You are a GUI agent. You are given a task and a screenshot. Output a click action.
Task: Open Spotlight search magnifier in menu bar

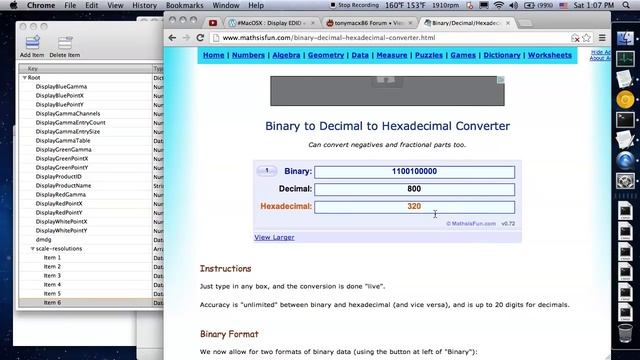tap(626, 5)
